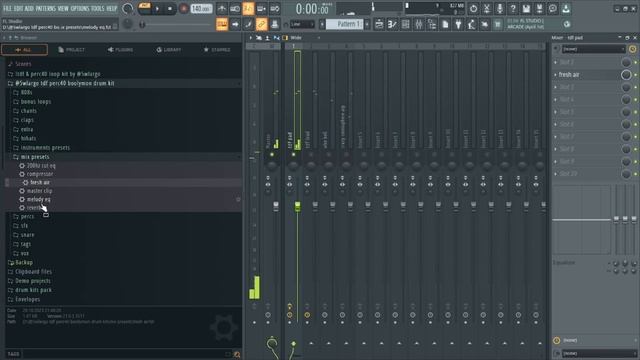Click the tempo tapper person icon

pos(471,24)
